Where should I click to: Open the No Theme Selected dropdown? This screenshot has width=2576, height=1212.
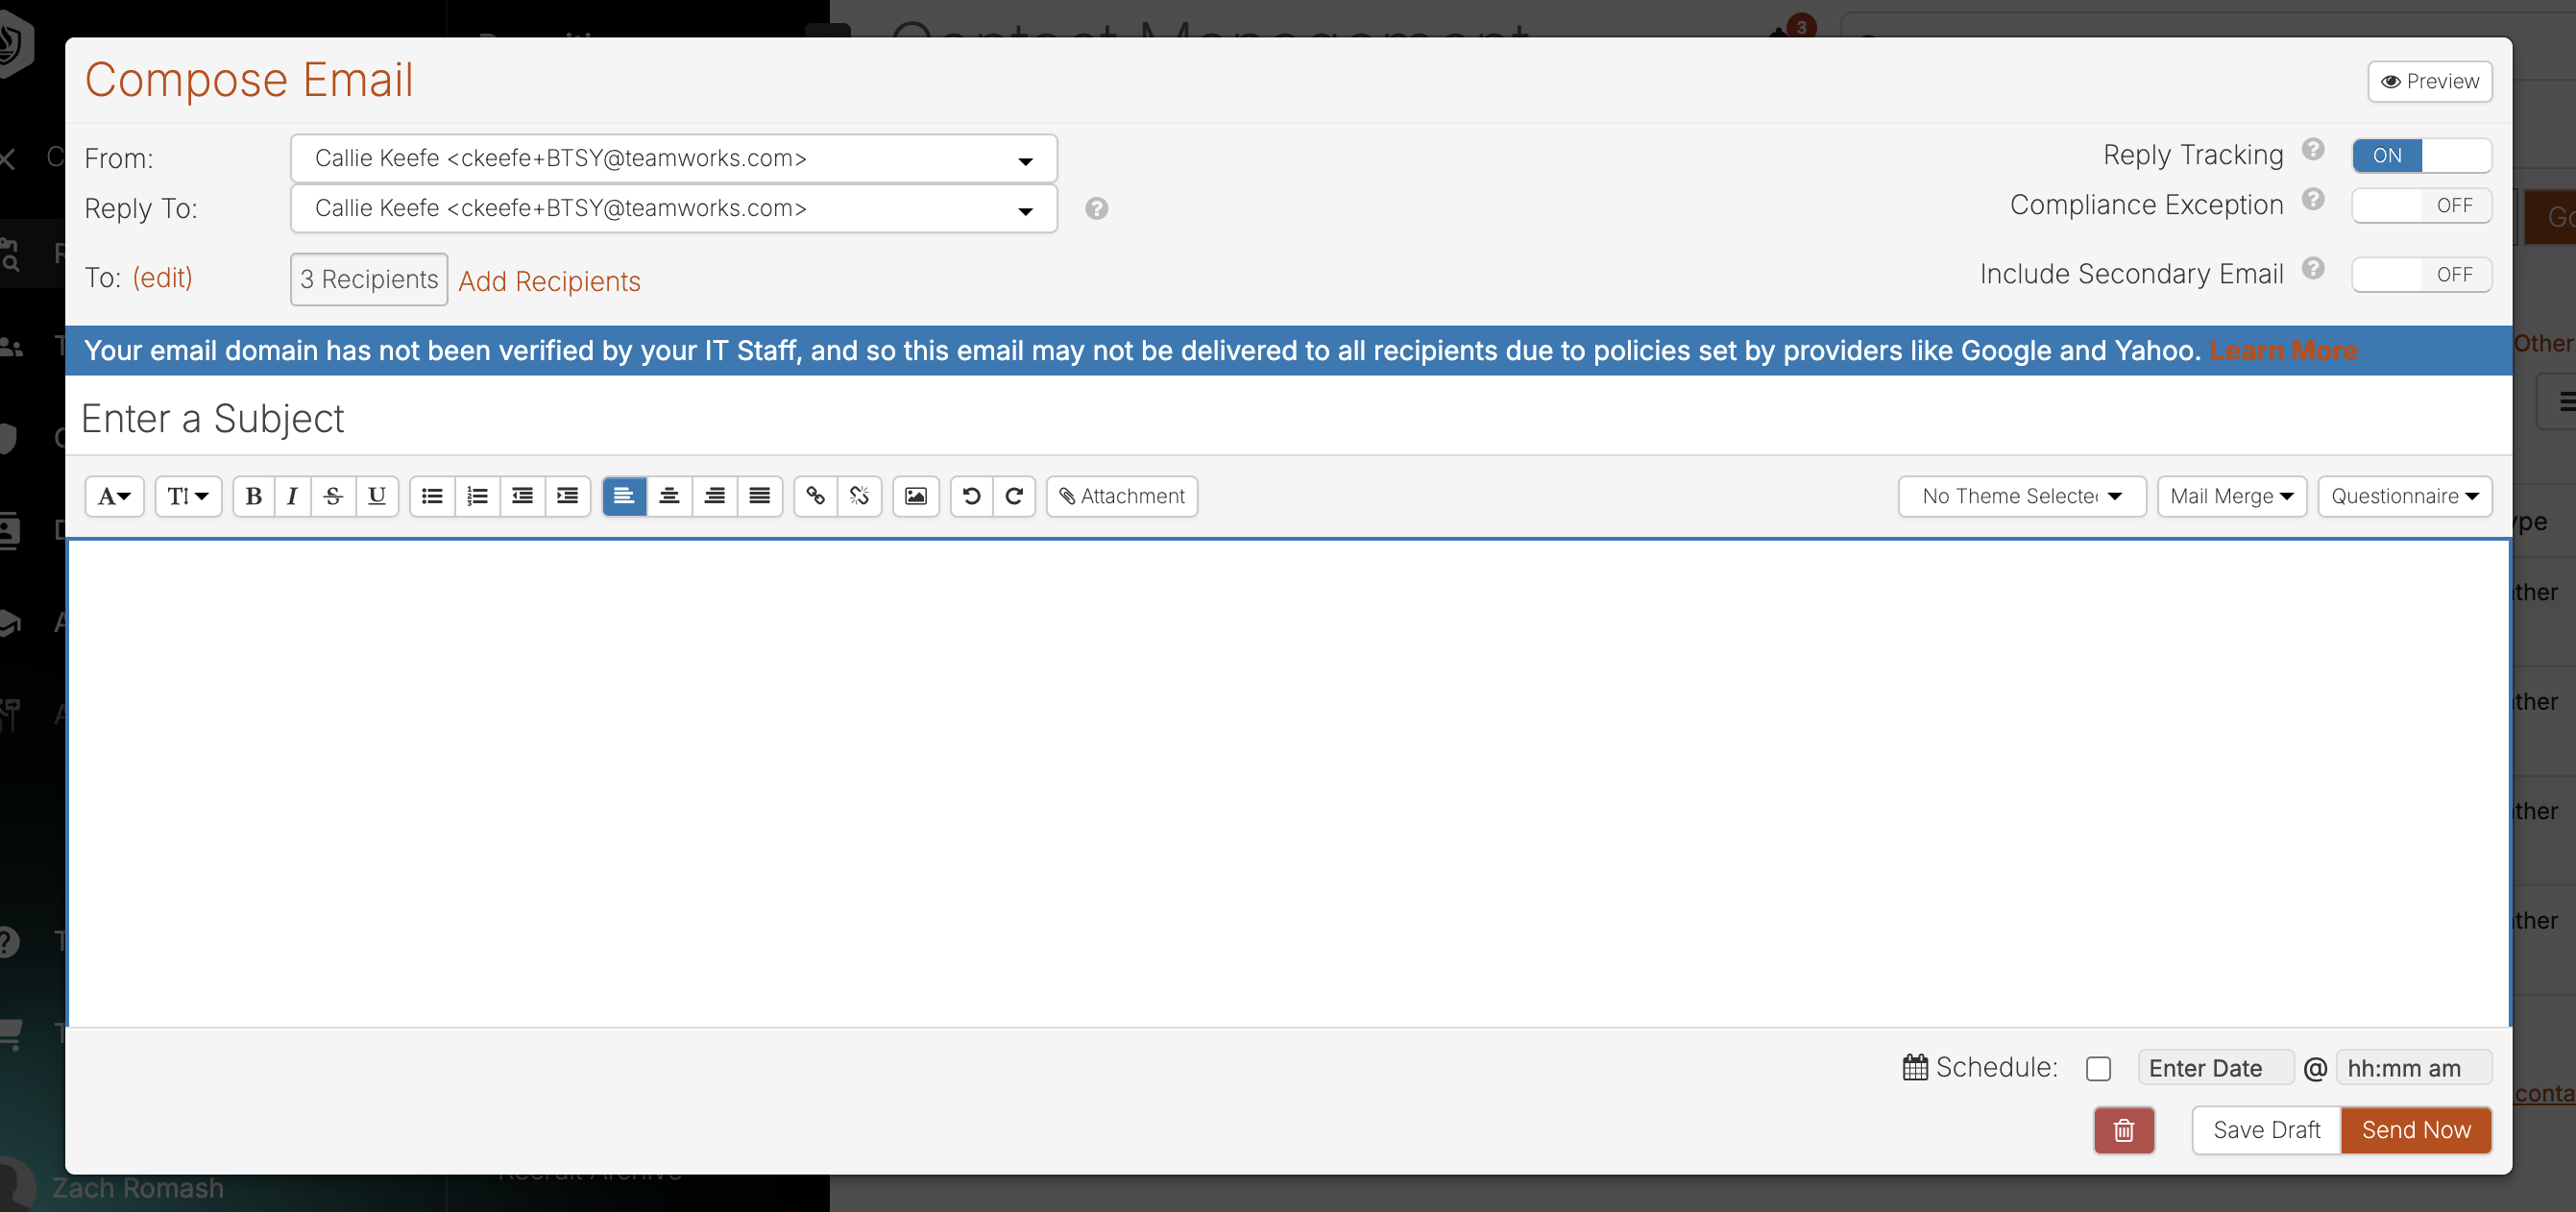[2022, 496]
